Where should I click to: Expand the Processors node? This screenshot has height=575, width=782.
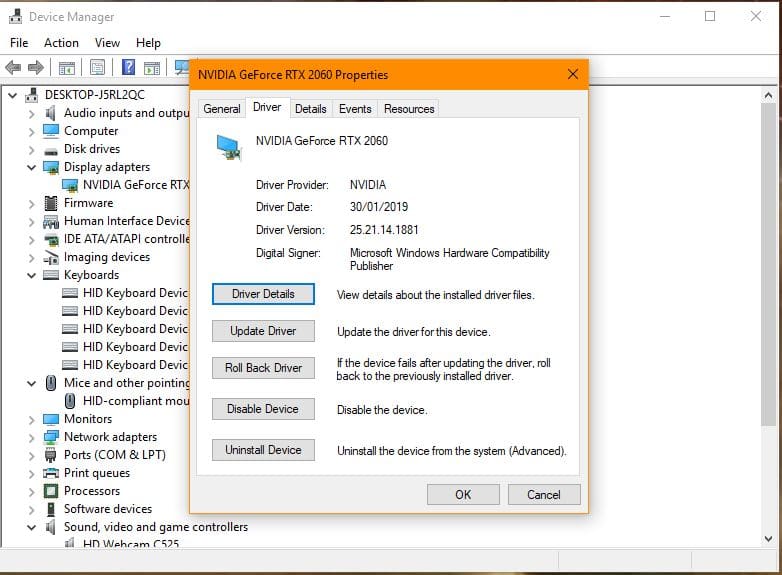coord(31,492)
